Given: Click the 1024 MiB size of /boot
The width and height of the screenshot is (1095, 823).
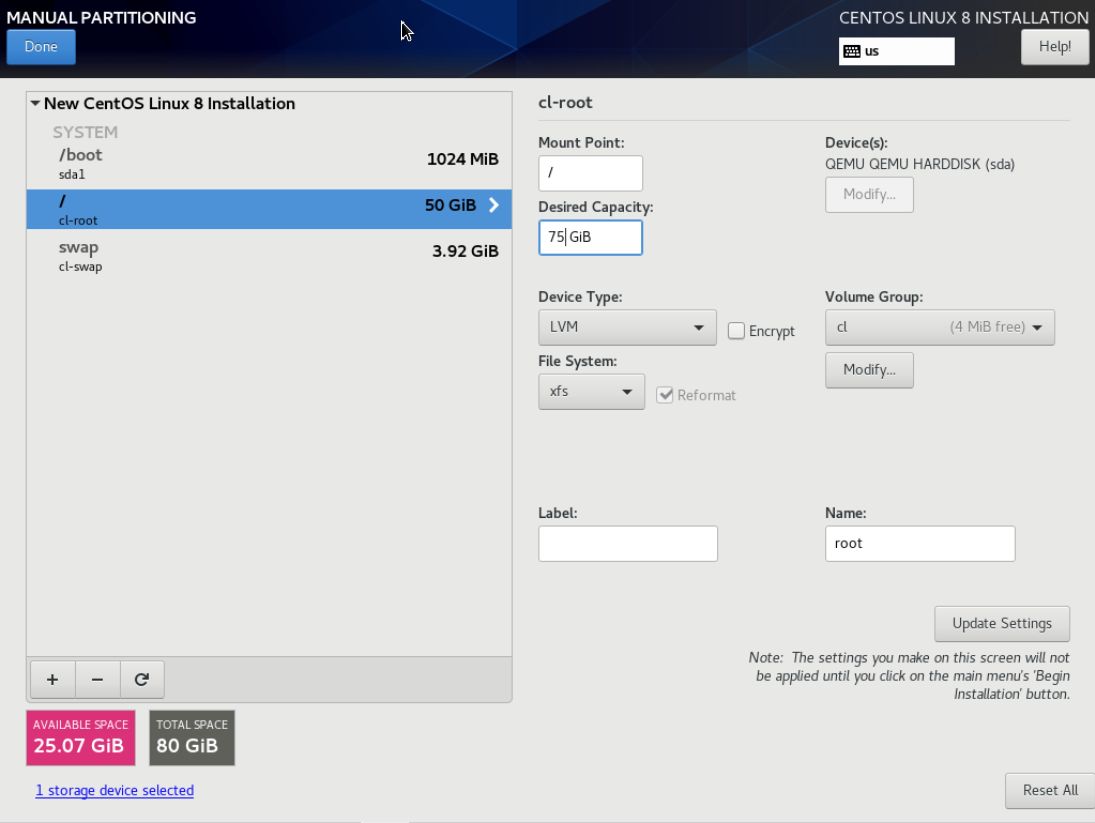Looking at the screenshot, I should tap(462, 159).
